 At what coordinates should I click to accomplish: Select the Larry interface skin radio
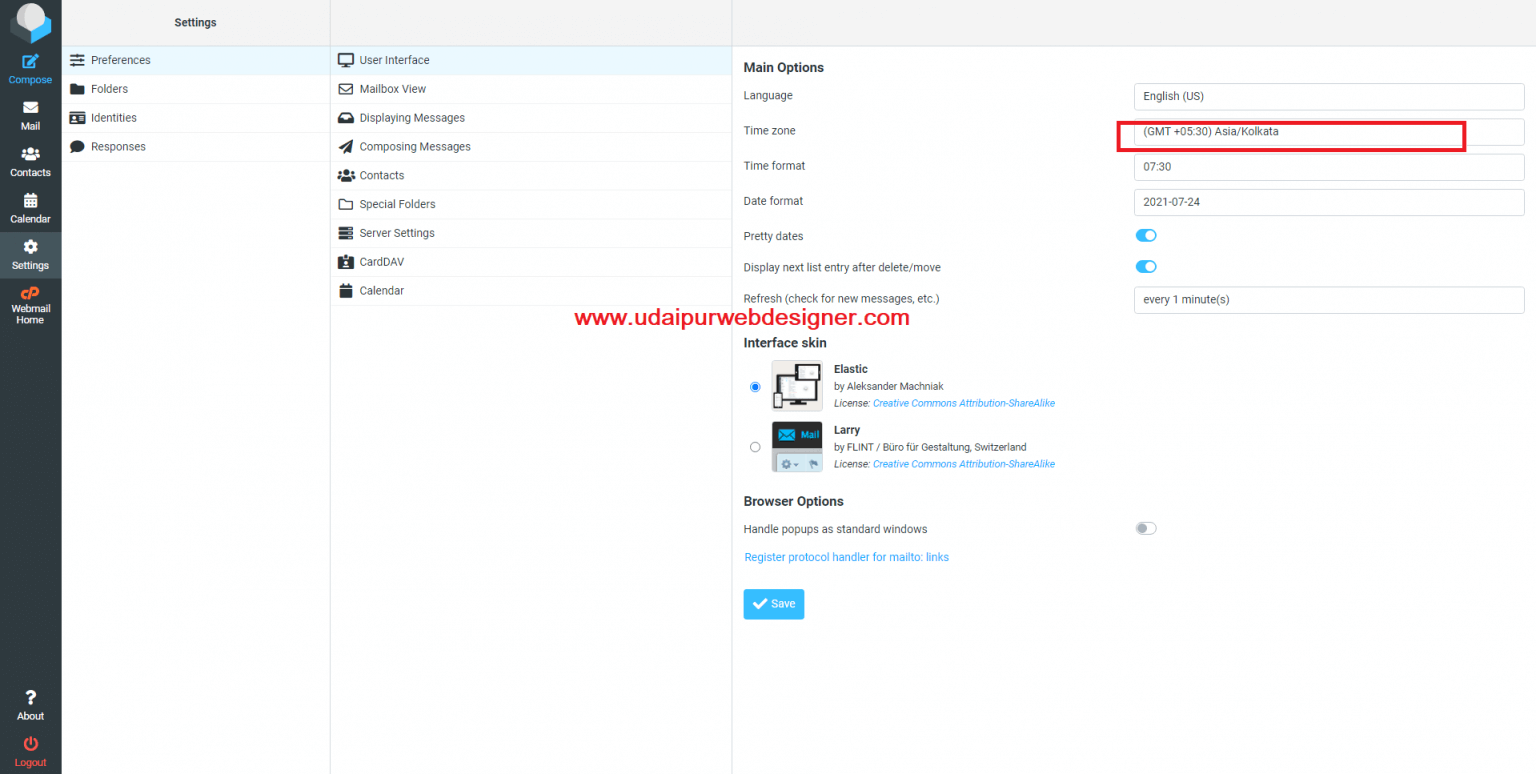click(x=755, y=447)
